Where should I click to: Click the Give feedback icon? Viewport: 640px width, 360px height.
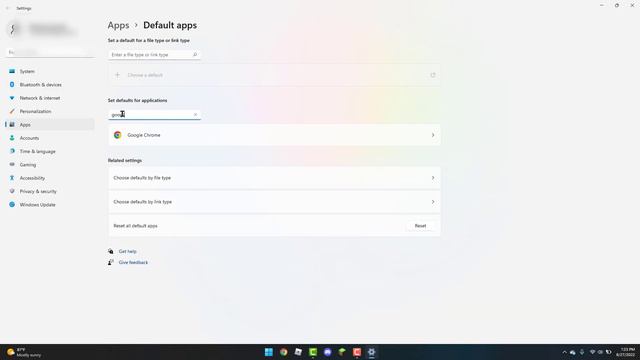[111, 262]
